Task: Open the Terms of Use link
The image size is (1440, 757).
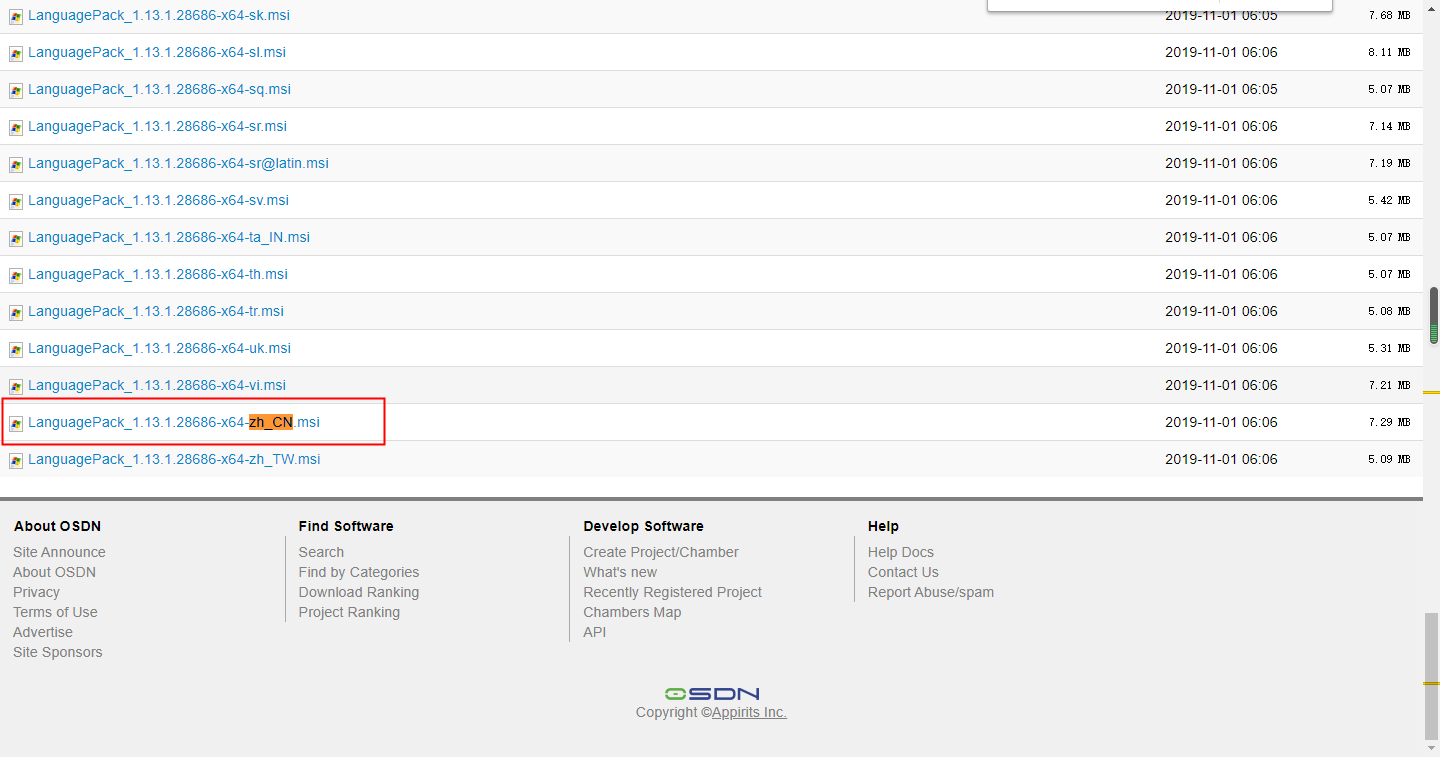Action: 55,612
